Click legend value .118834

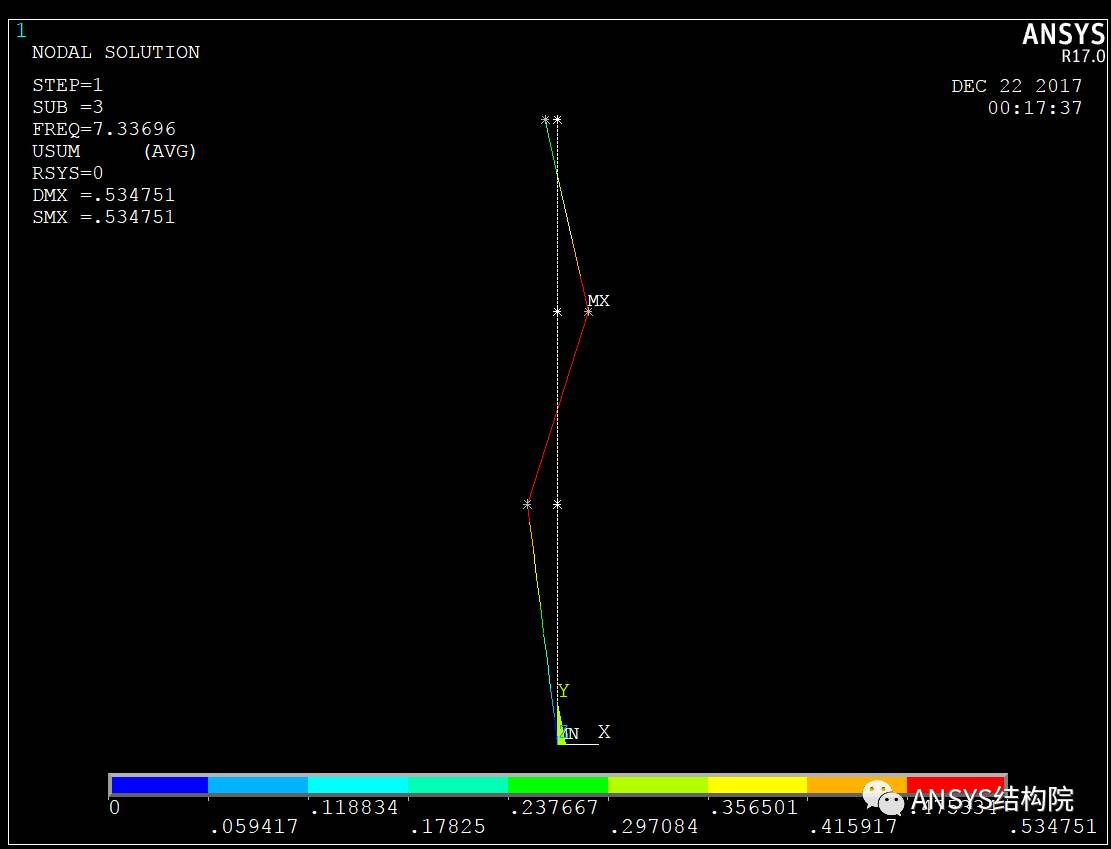(x=354, y=807)
